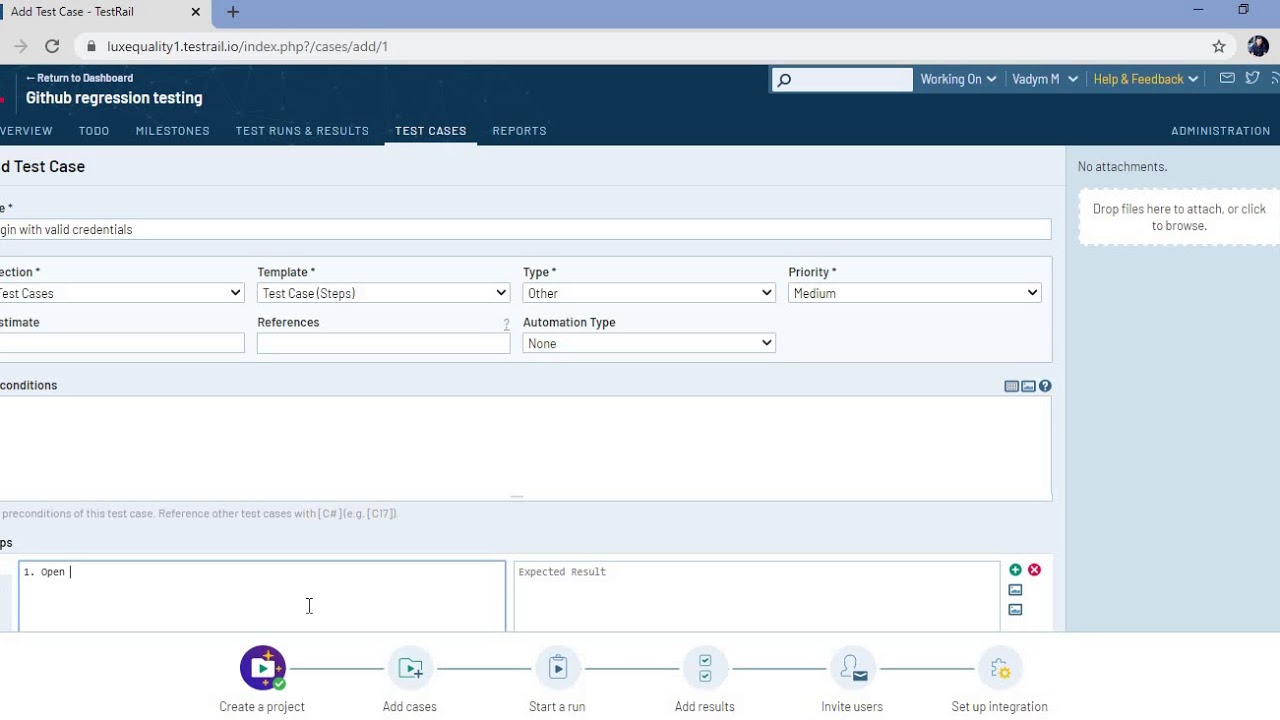1280x720 pixels.
Task: Click the mail envelope icon in header
Action: (x=1227, y=78)
